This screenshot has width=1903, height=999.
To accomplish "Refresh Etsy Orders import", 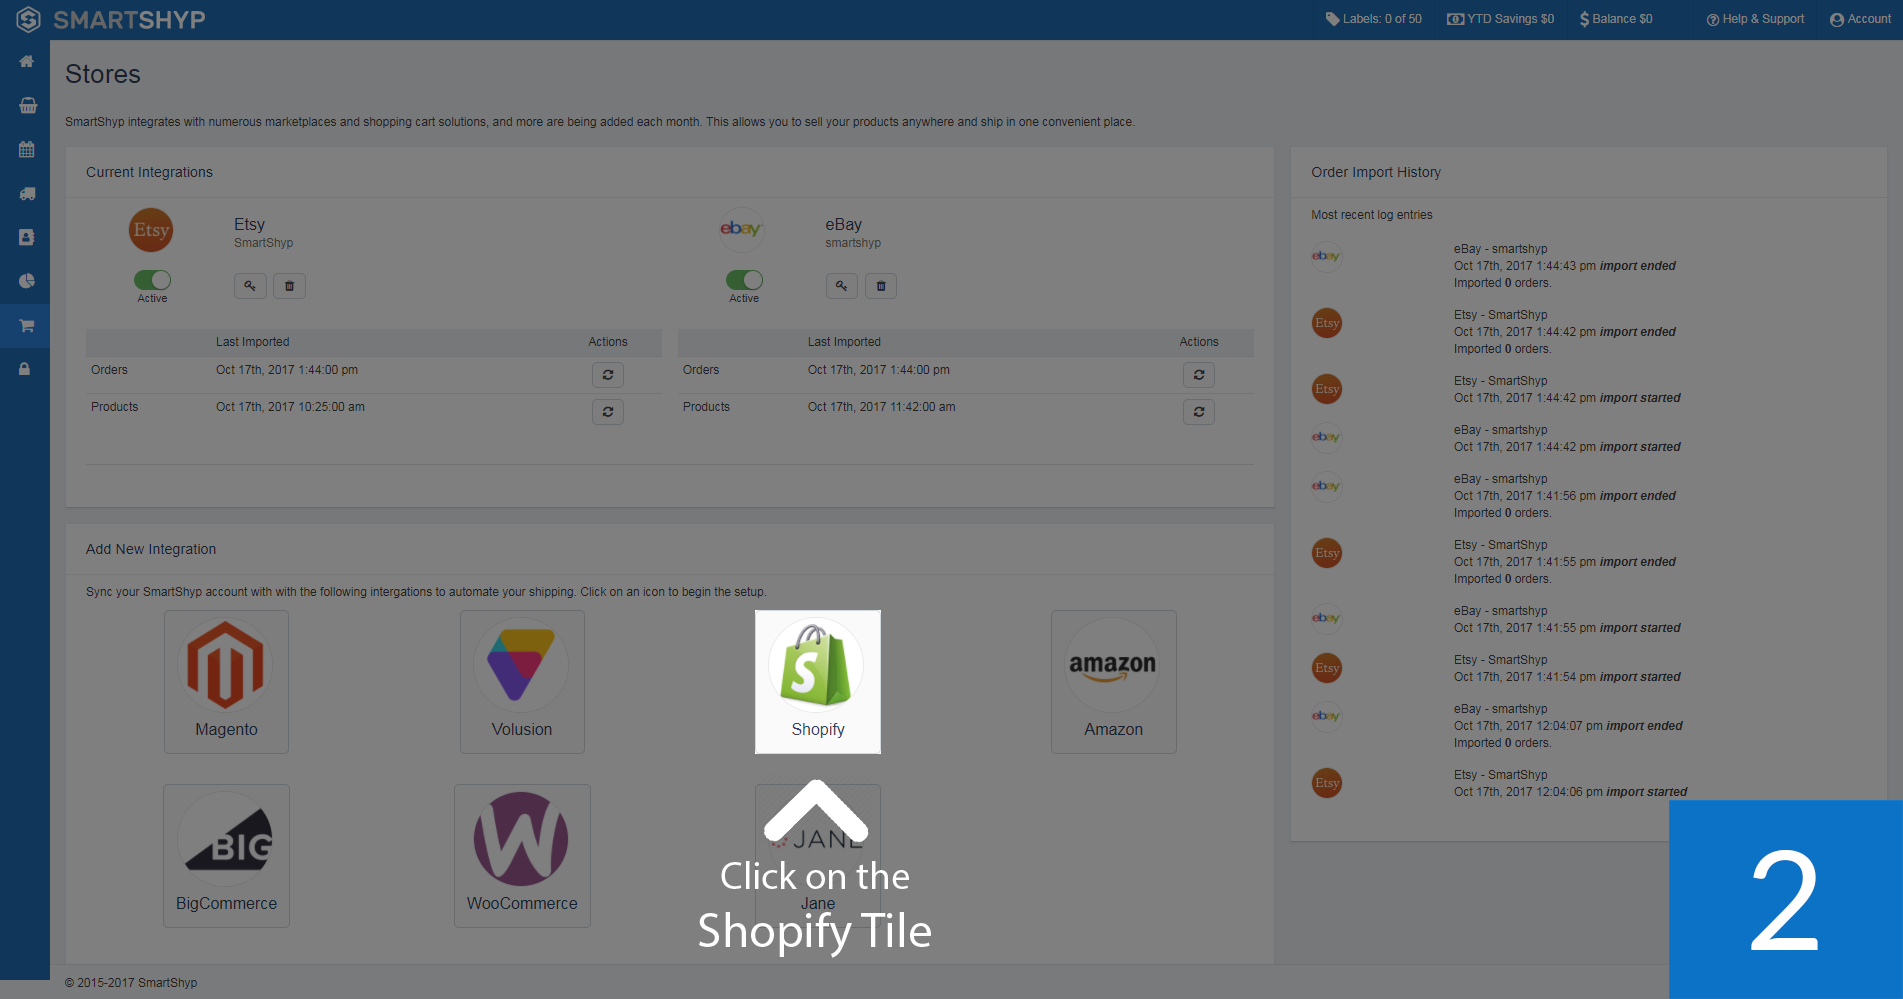I will coord(608,375).
